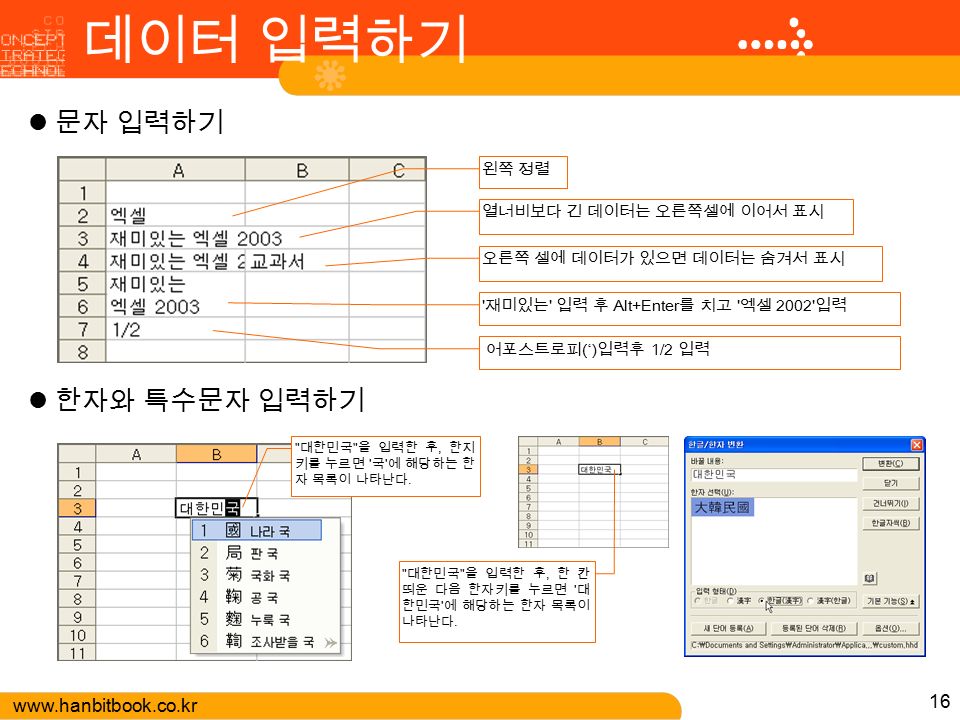Screen dimensions: 960x720
Task: Choose candidate 6 鞫 조사받을 국
Action: point(257,641)
